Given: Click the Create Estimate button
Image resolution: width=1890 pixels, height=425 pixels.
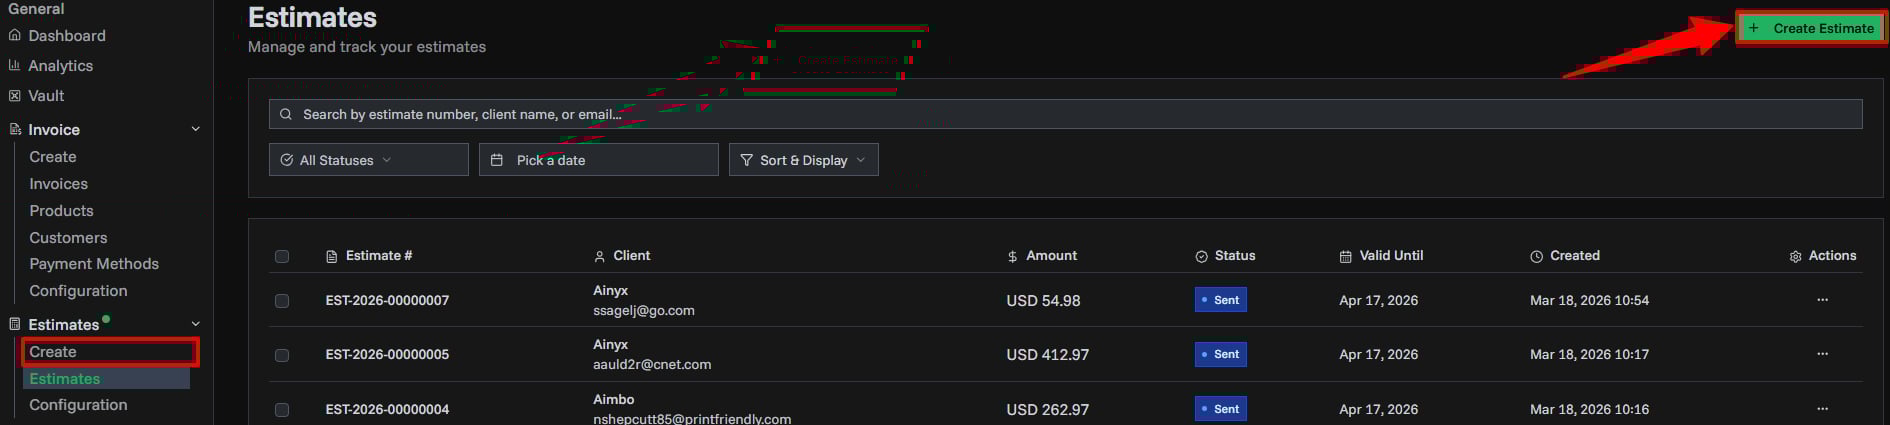Looking at the screenshot, I should (x=1811, y=28).
